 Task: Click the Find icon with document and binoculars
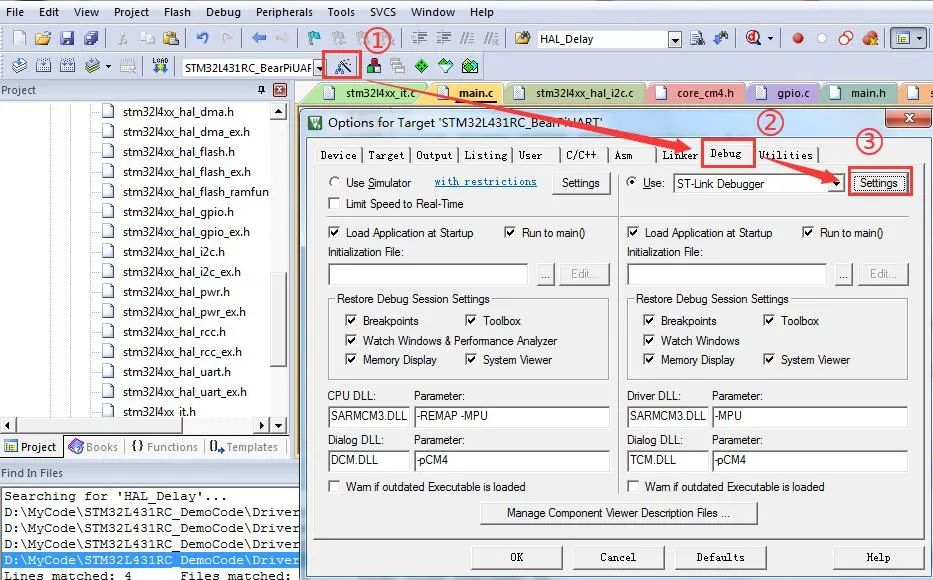click(697, 39)
